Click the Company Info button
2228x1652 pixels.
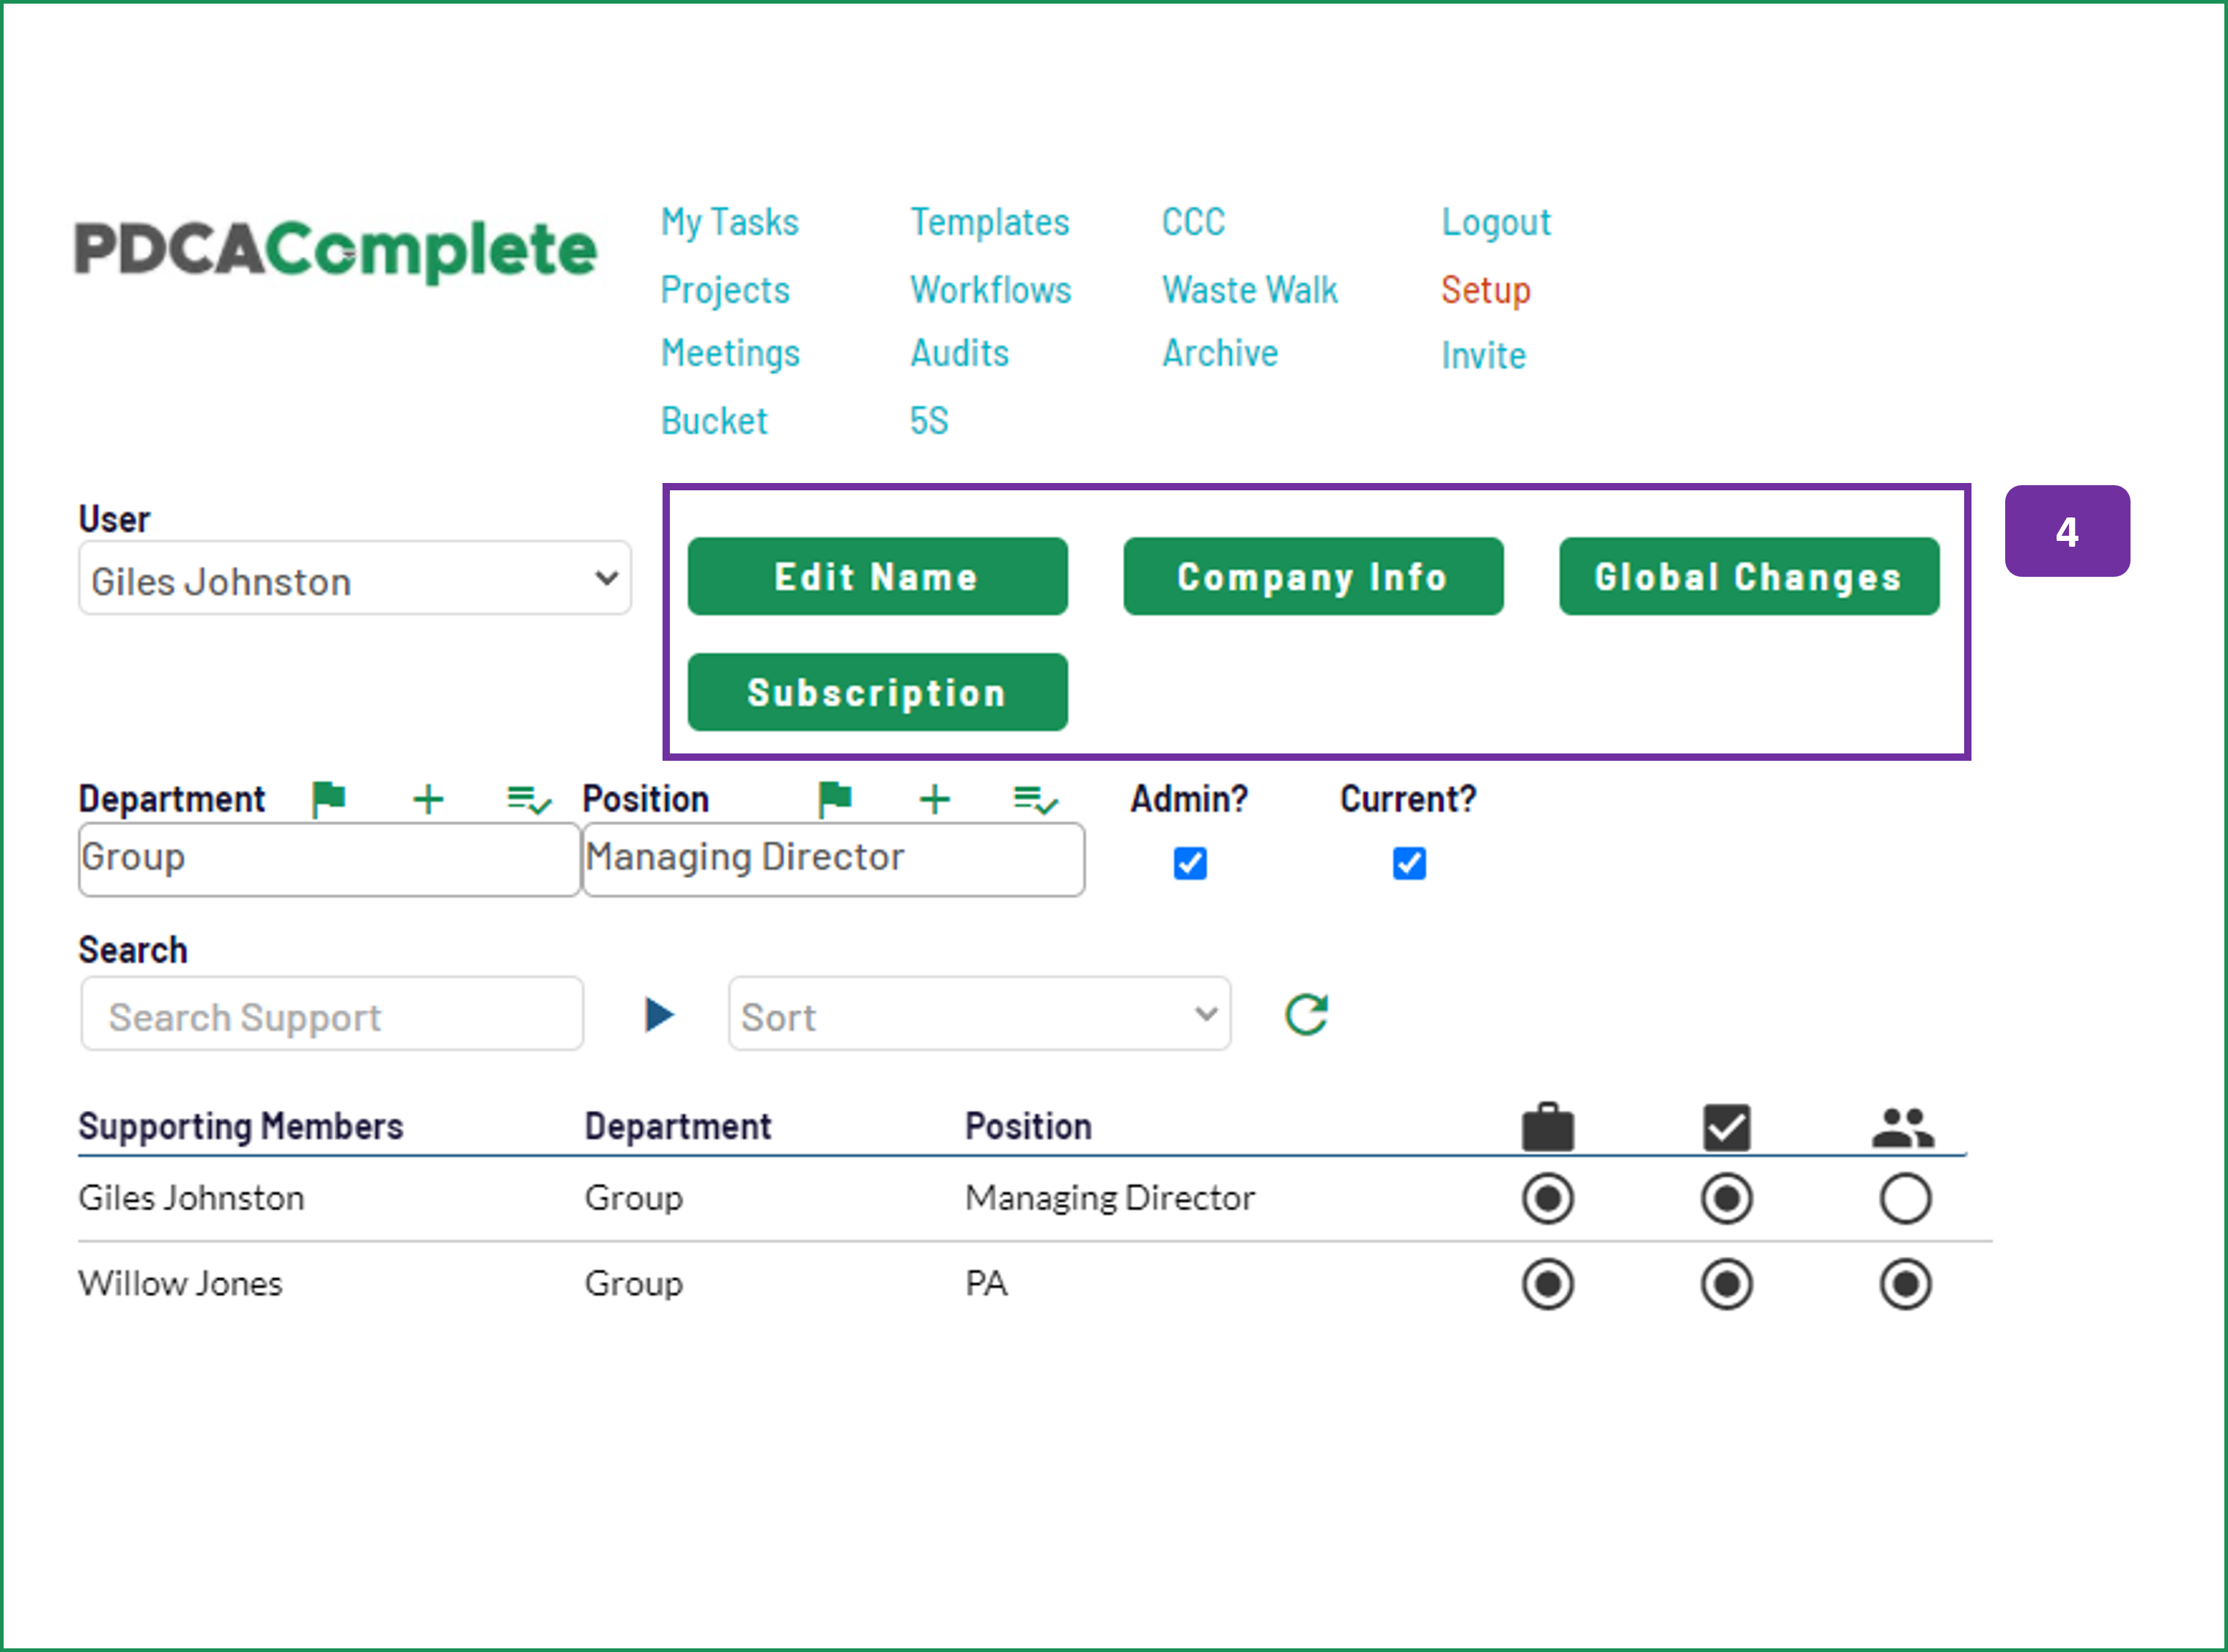pyautogui.click(x=1313, y=576)
